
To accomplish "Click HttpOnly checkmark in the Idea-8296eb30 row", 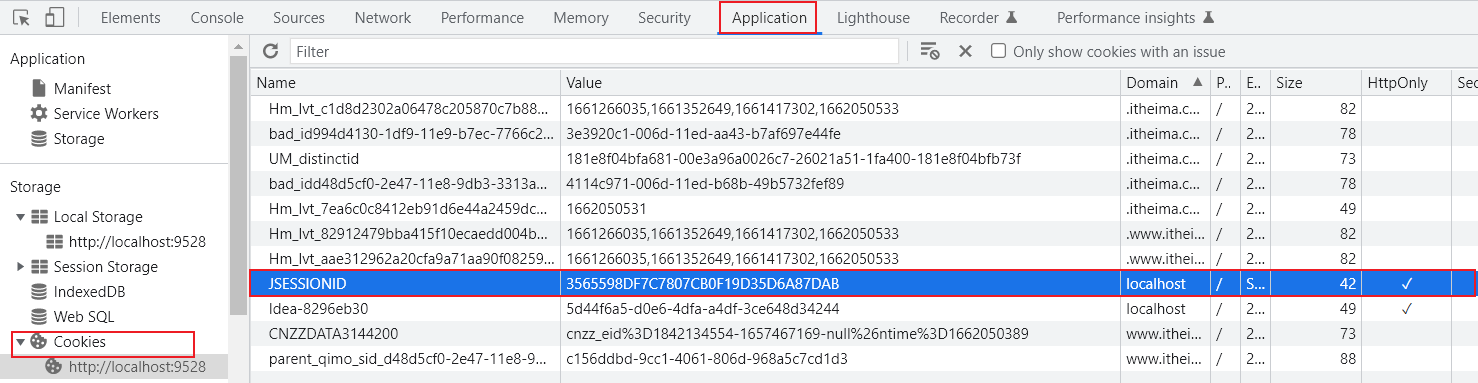I will pyautogui.click(x=1406, y=309).
